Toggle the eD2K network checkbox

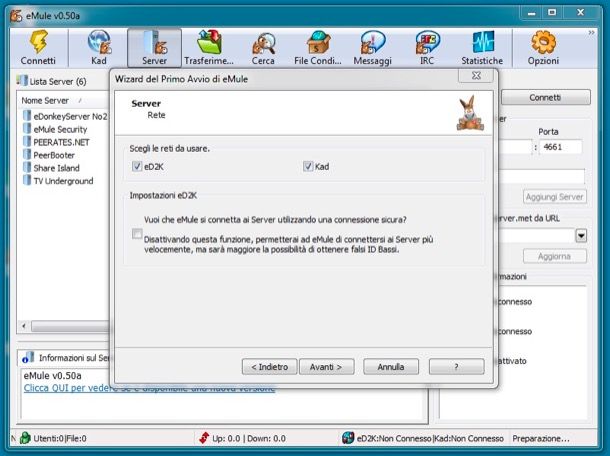pyautogui.click(x=137, y=167)
